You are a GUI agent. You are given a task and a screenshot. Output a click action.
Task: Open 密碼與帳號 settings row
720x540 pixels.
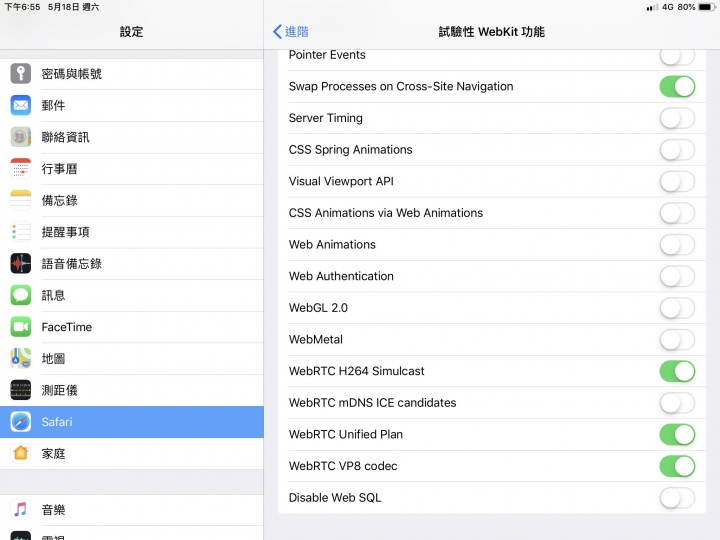(x=132, y=73)
